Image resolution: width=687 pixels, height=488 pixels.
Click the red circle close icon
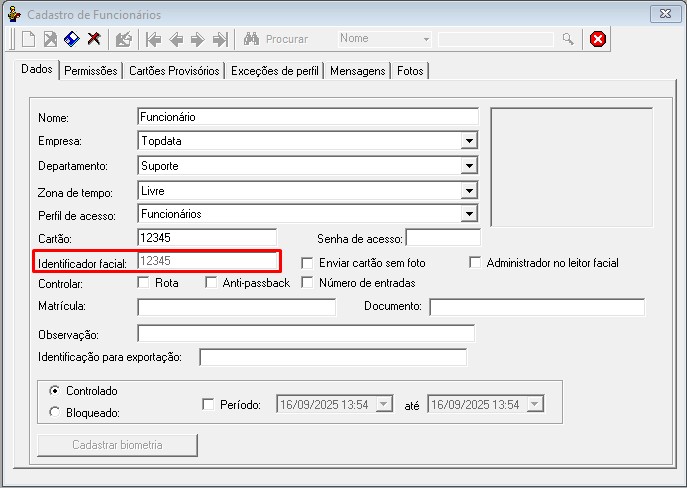(x=597, y=39)
